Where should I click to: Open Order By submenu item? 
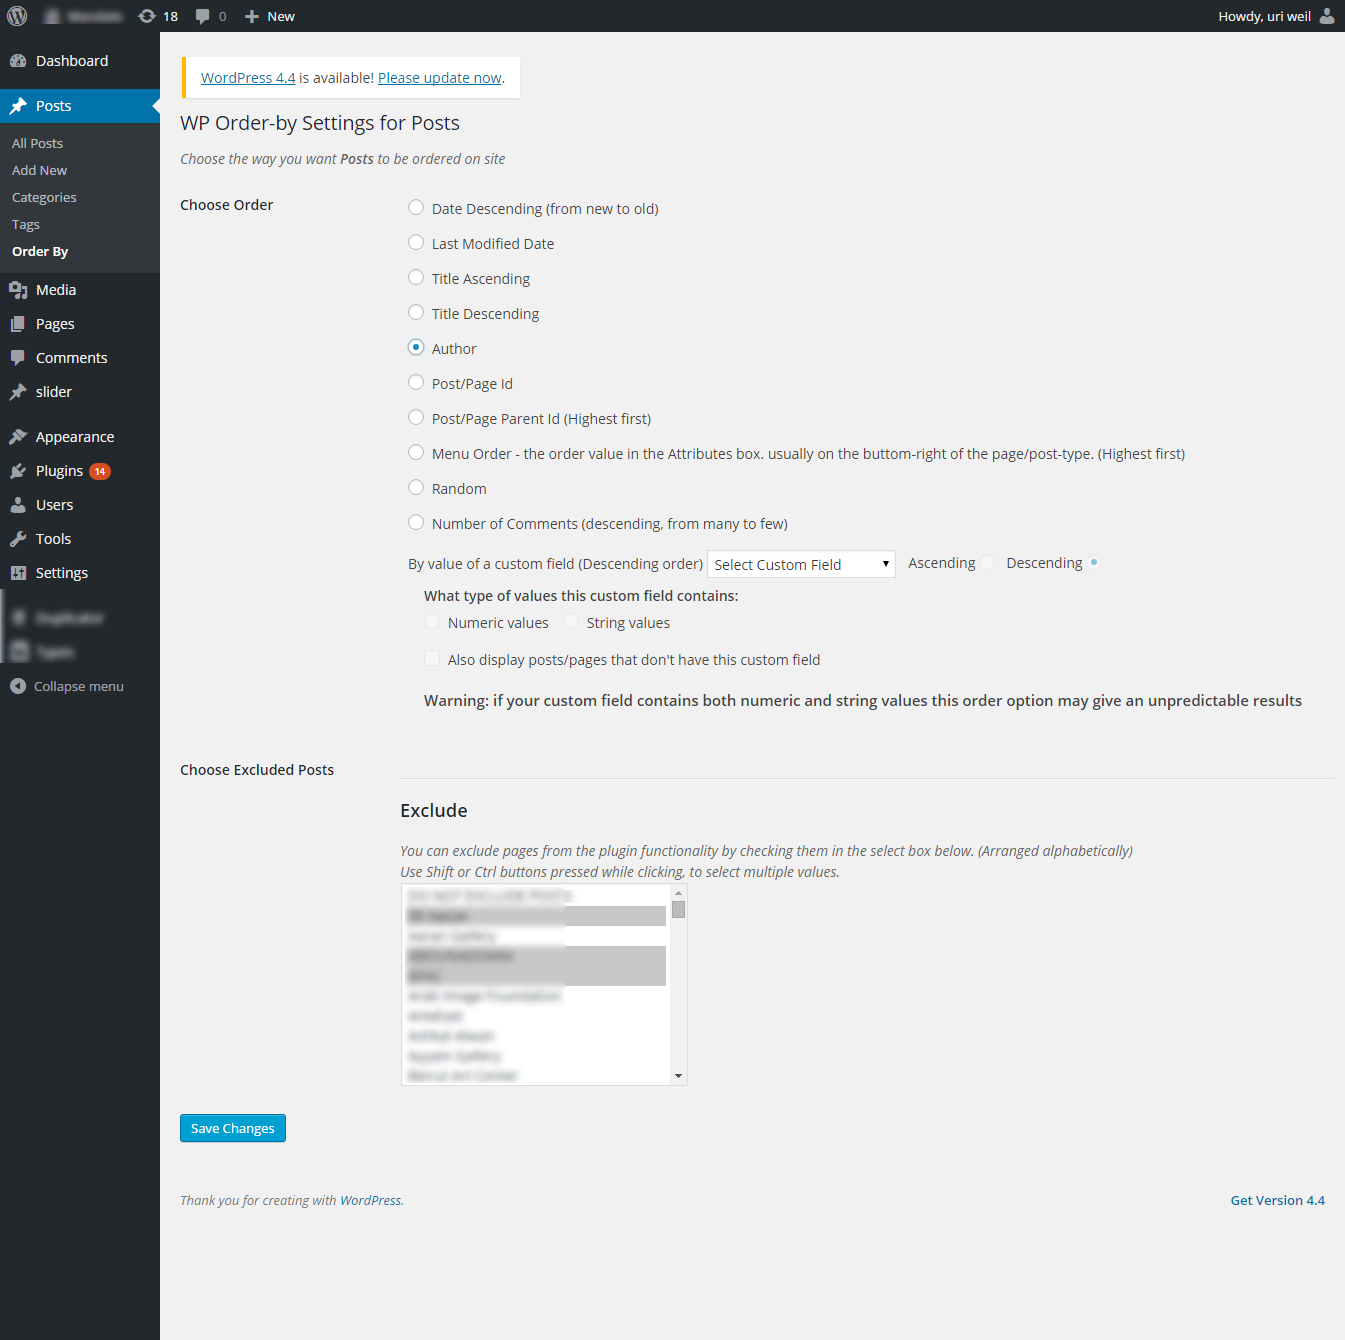[x=40, y=251]
